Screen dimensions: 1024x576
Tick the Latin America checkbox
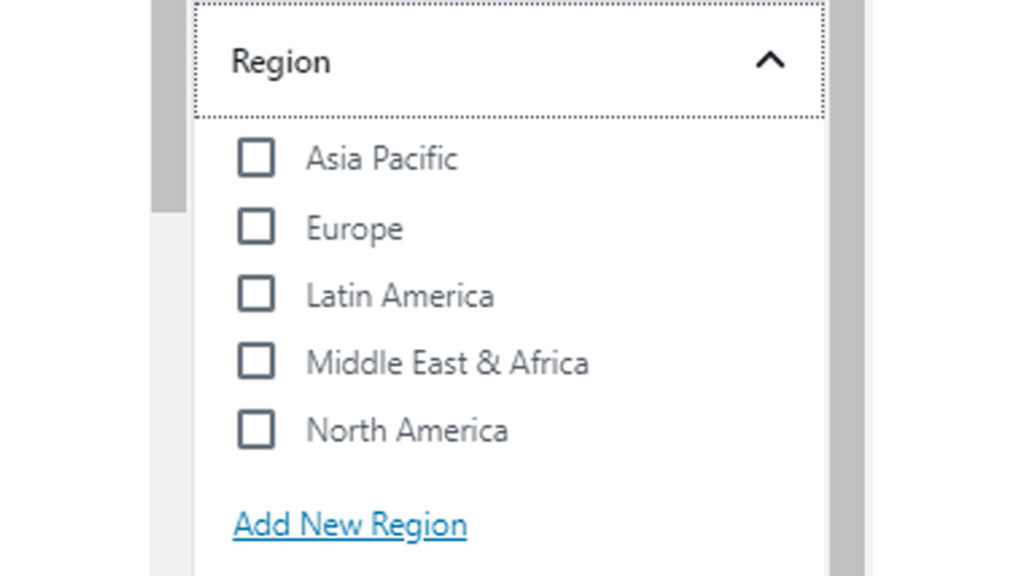pyautogui.click(x=256, y=295)
